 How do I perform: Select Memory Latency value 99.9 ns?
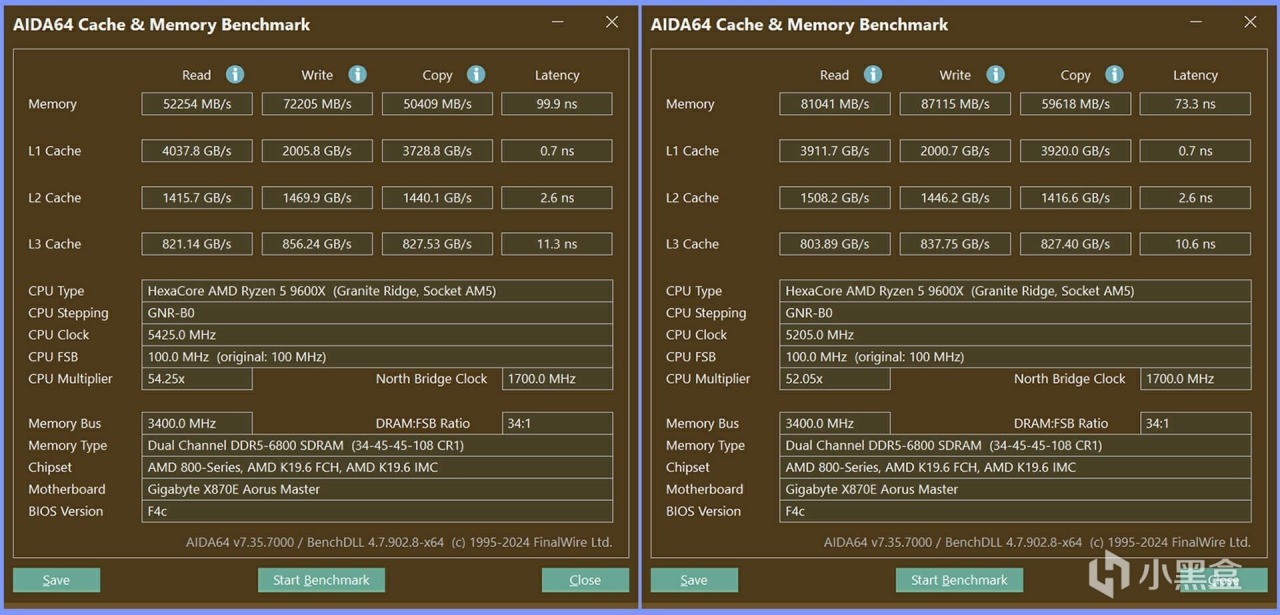click(557, 104)
